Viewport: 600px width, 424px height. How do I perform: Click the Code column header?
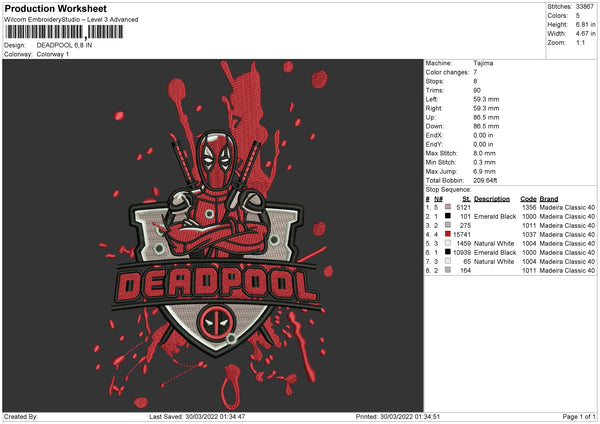[x=528, y=199]
